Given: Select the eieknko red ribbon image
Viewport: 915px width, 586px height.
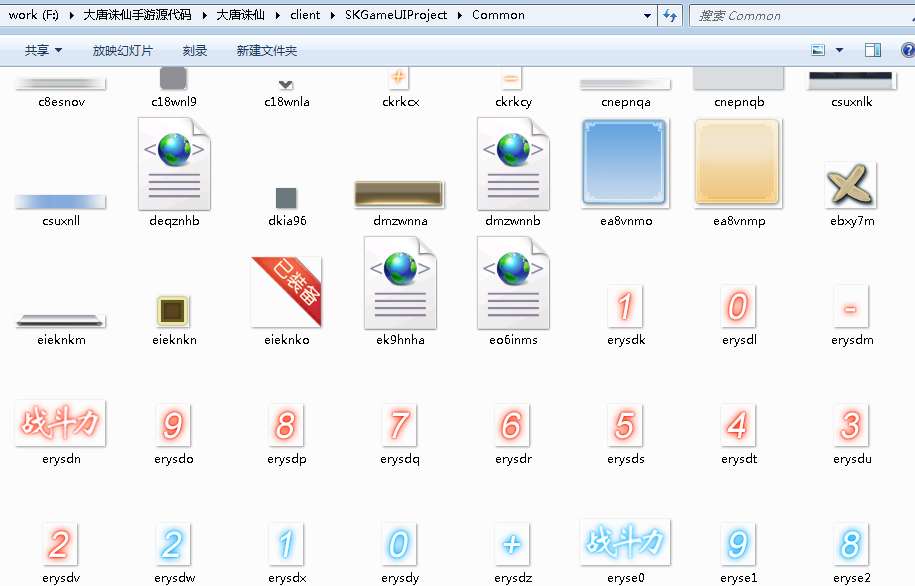Looking at the screenshot, I should pos(286,291).
